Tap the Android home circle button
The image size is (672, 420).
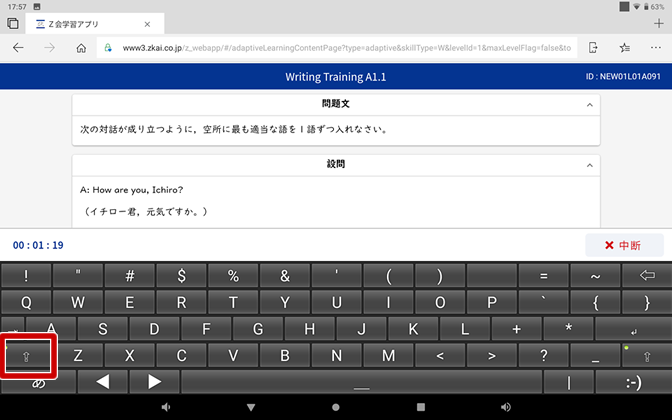tap(336, 407)
